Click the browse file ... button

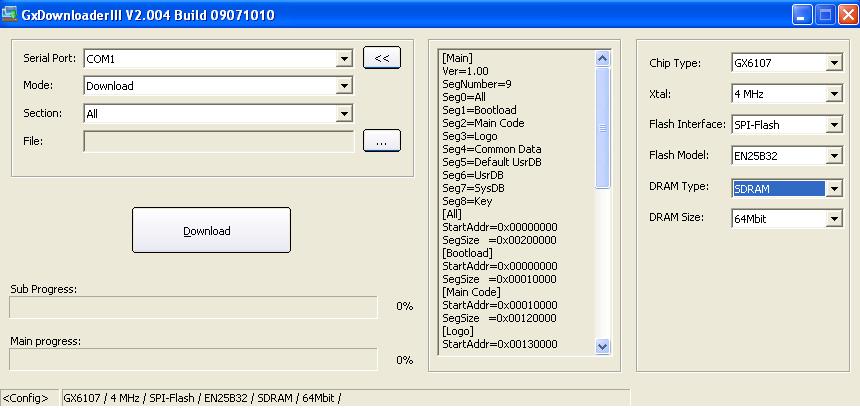(x=381, y=142)
